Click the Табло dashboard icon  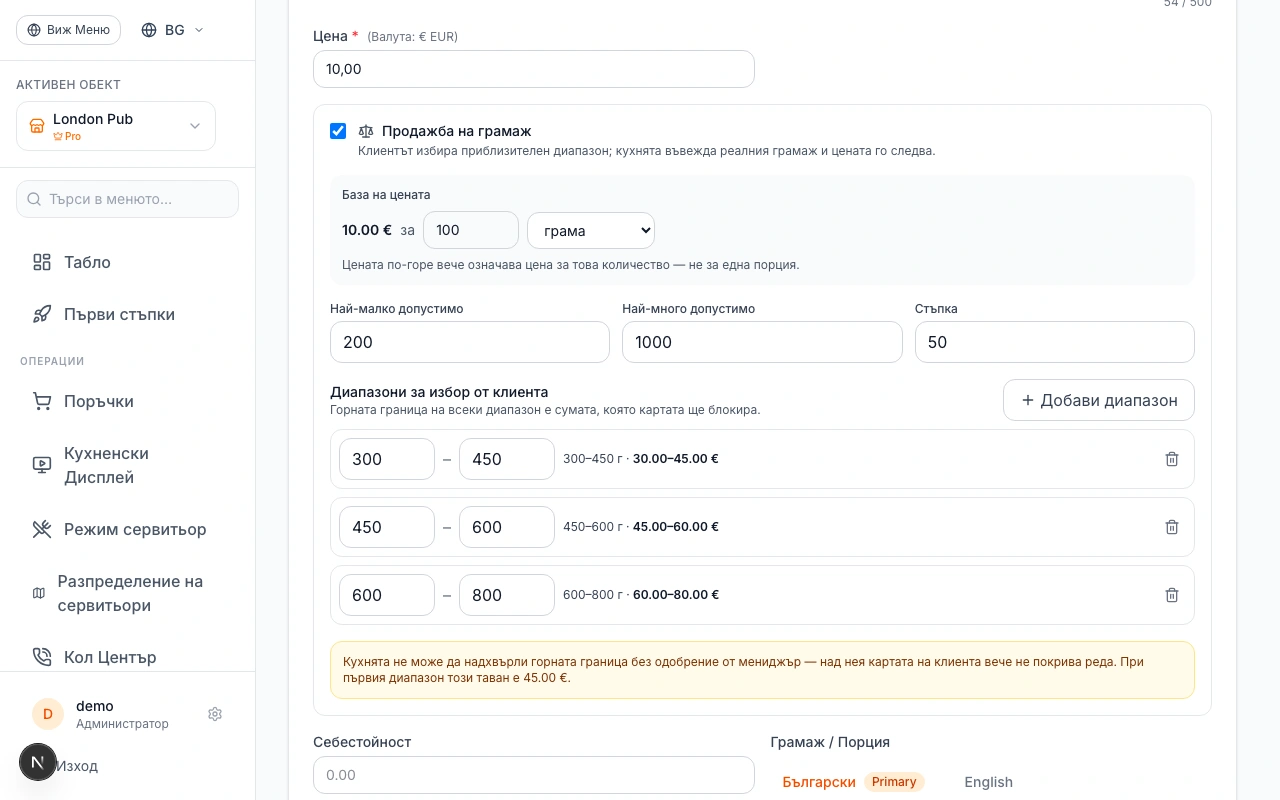[x=42, y=262]
